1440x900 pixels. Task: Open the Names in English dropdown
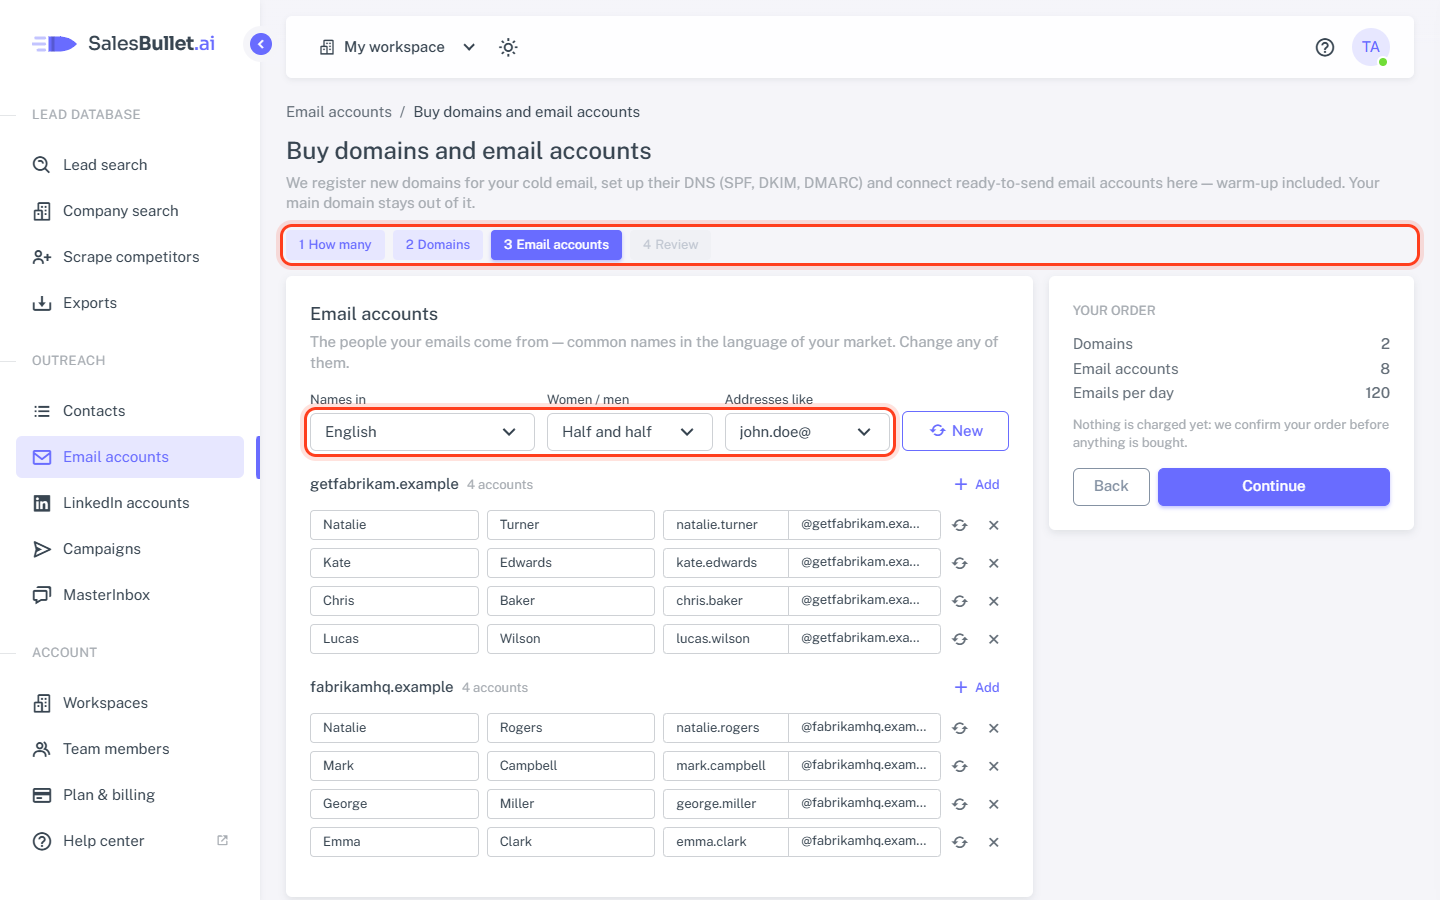[x=422, y=432]
